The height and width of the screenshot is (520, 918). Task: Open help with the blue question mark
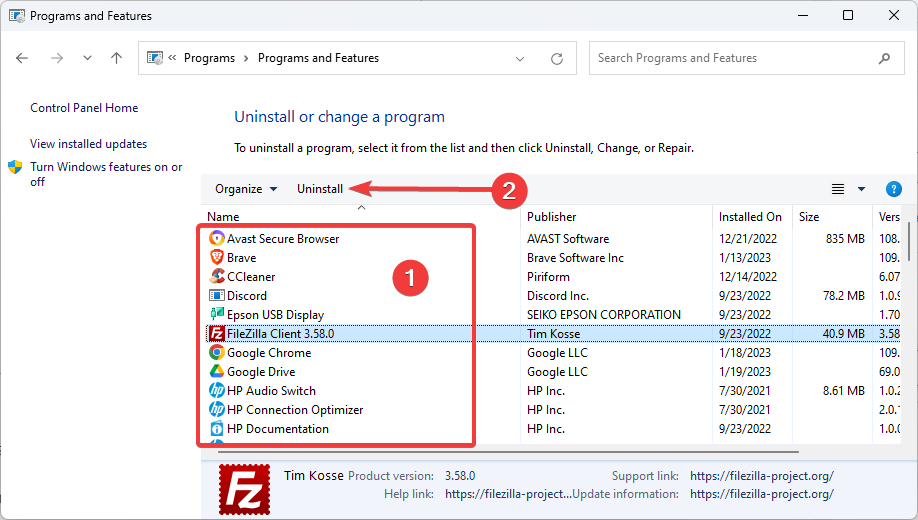click(893, 189)
